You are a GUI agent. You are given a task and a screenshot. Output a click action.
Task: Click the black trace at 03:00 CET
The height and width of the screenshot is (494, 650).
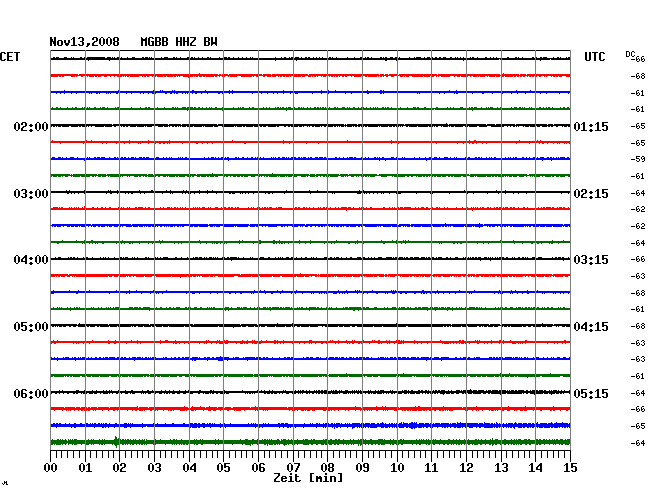click(310, 192)
